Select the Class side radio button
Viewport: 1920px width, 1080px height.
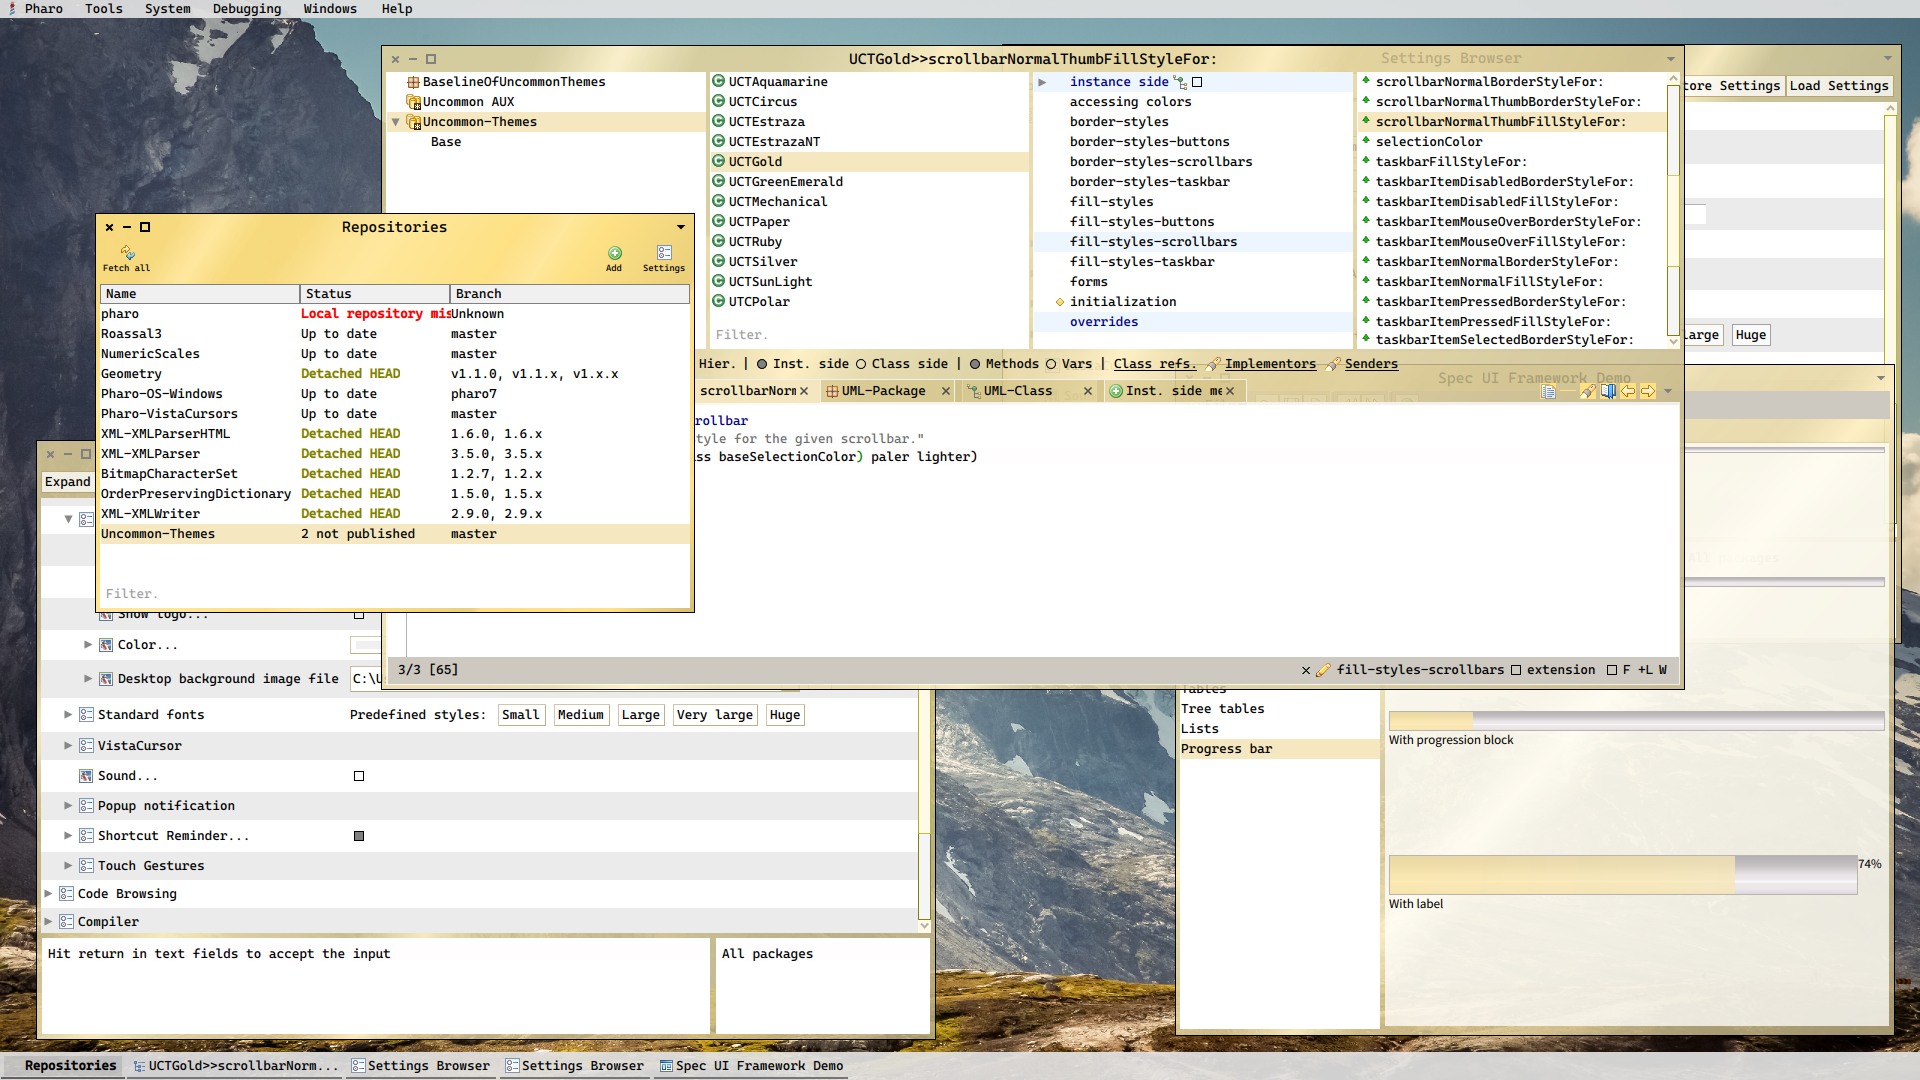(x=861, y=364)
